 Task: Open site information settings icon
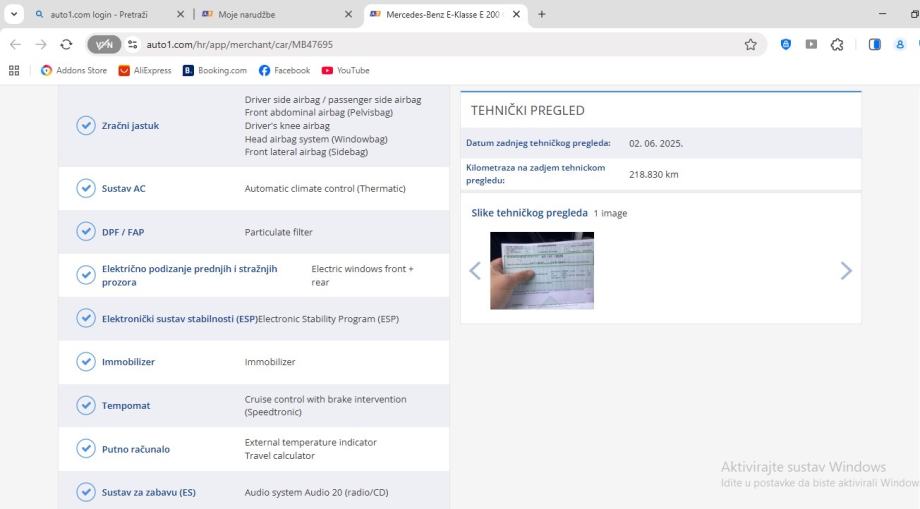tap(133, 45)
